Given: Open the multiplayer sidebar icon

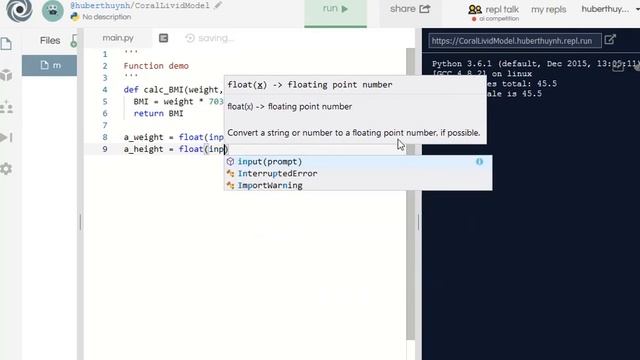Looking at the screenshot, I should 6,107.
